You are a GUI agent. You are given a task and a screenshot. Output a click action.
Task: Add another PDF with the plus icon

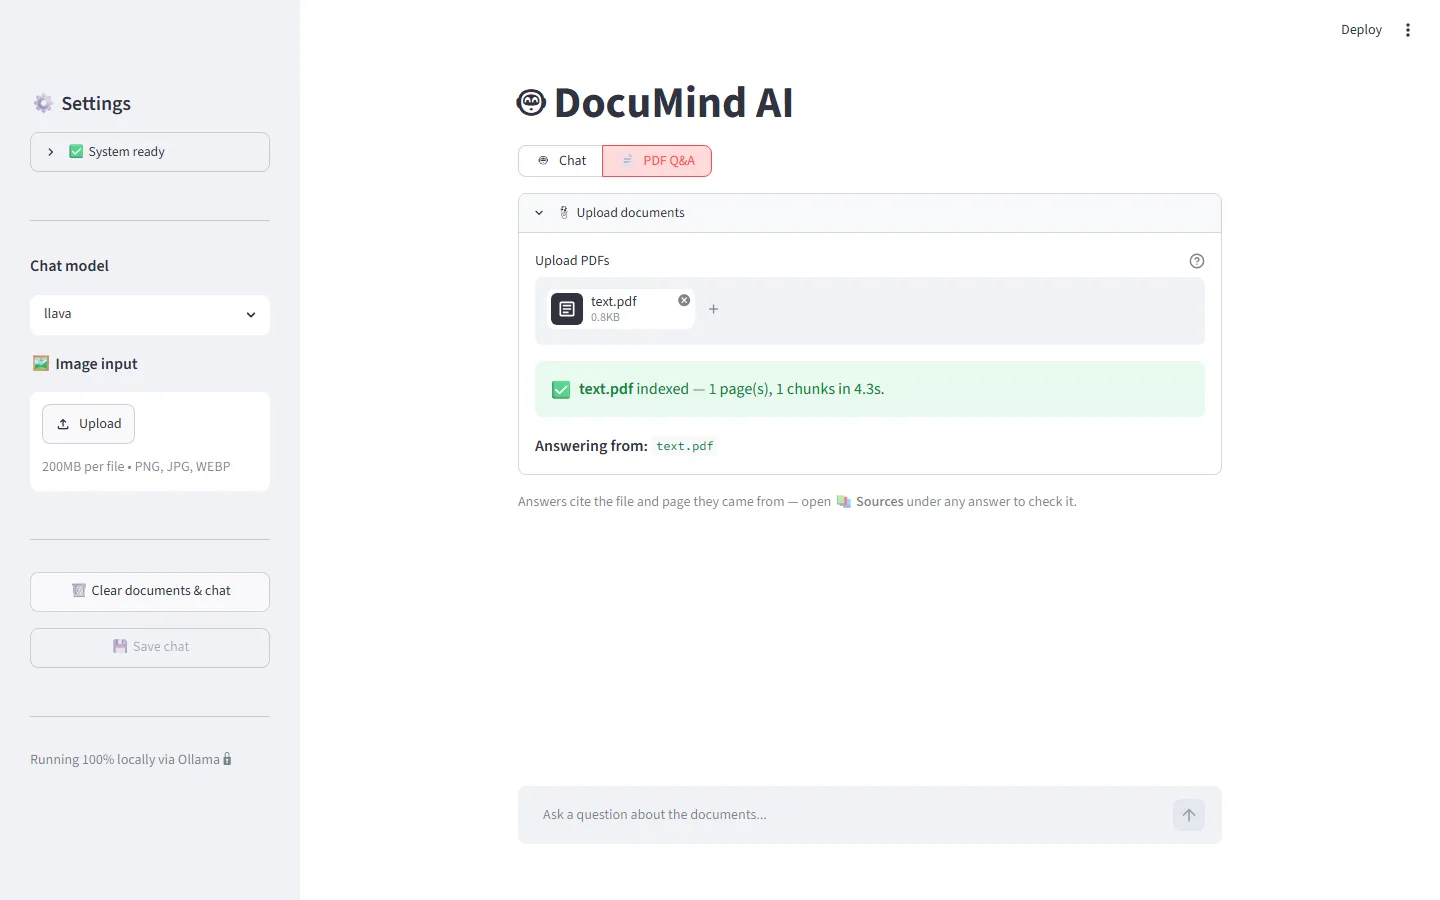(713, 310)
